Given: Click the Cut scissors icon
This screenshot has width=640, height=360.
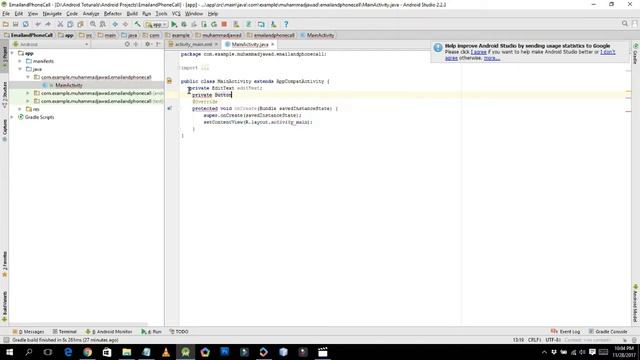Looking at the screenshot, I should [60, 24].
